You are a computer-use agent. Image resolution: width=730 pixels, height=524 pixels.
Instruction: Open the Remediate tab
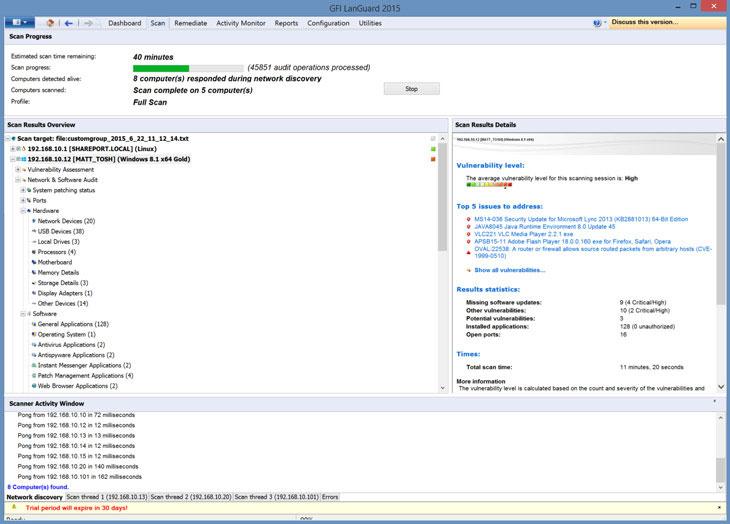190,23
